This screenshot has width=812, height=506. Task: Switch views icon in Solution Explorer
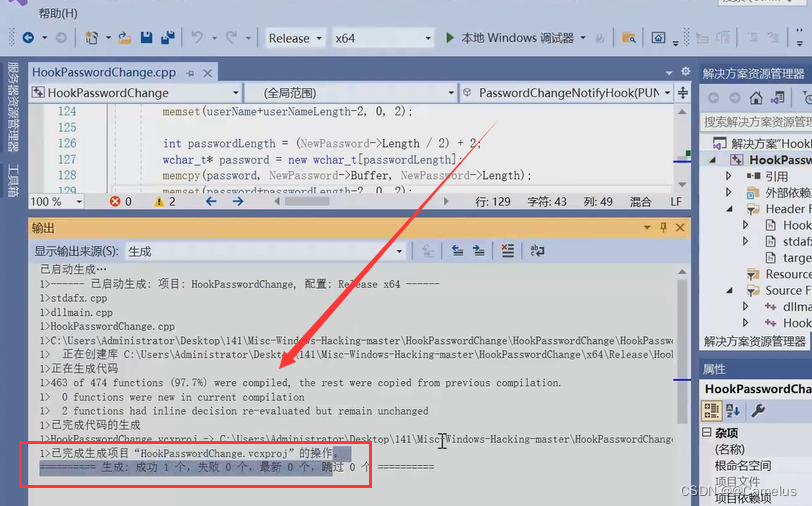click(777, 97)
